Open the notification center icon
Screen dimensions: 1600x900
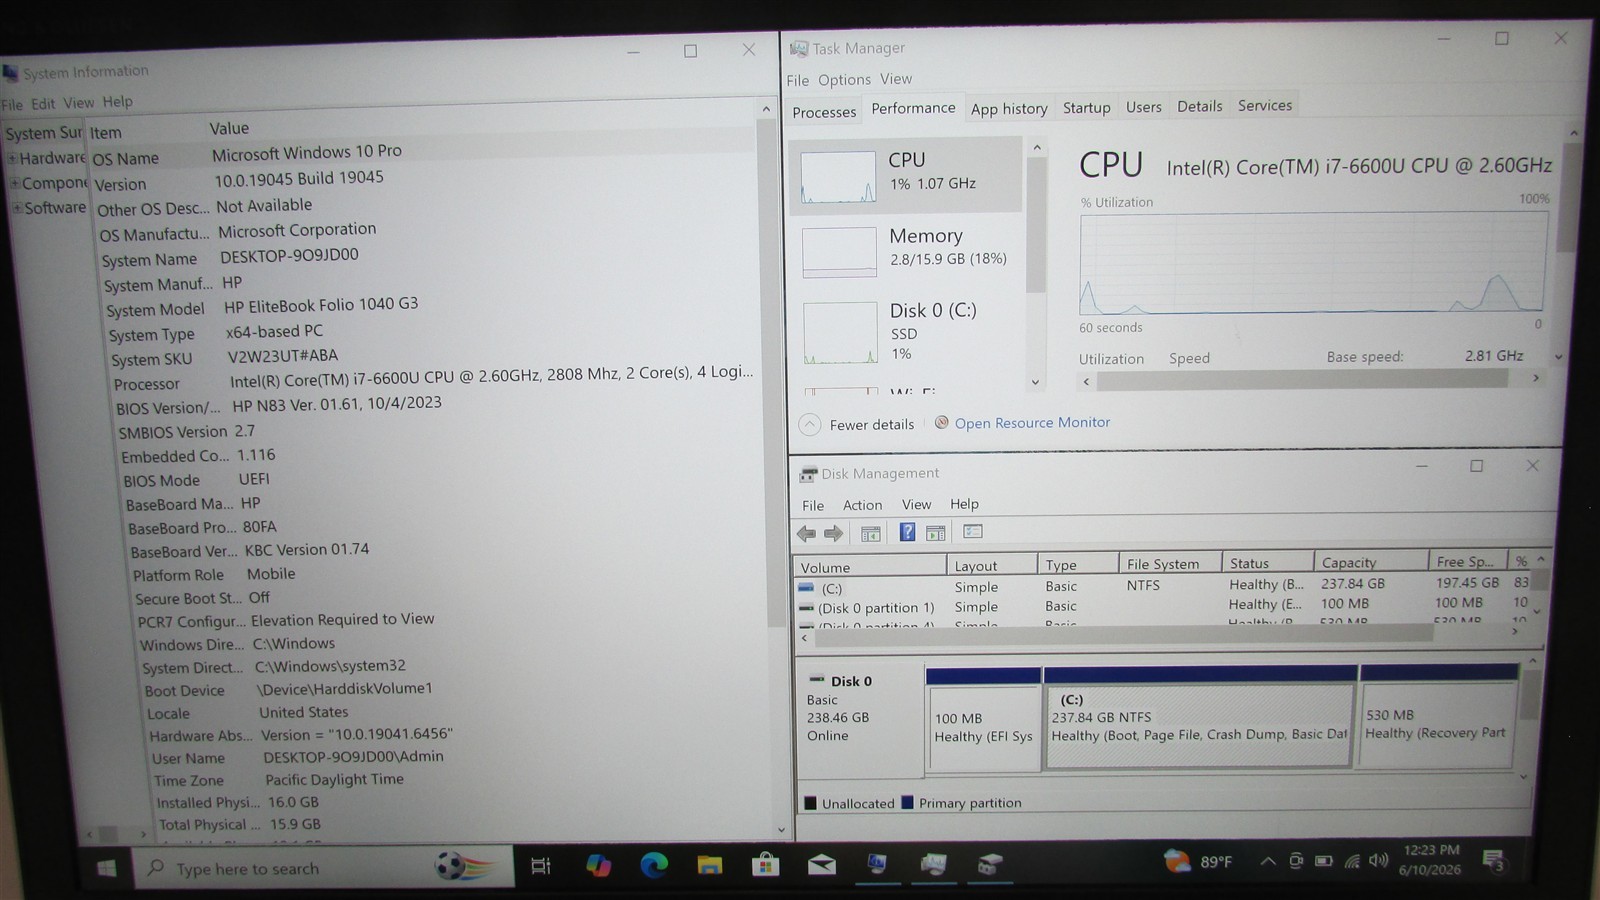1494,860
